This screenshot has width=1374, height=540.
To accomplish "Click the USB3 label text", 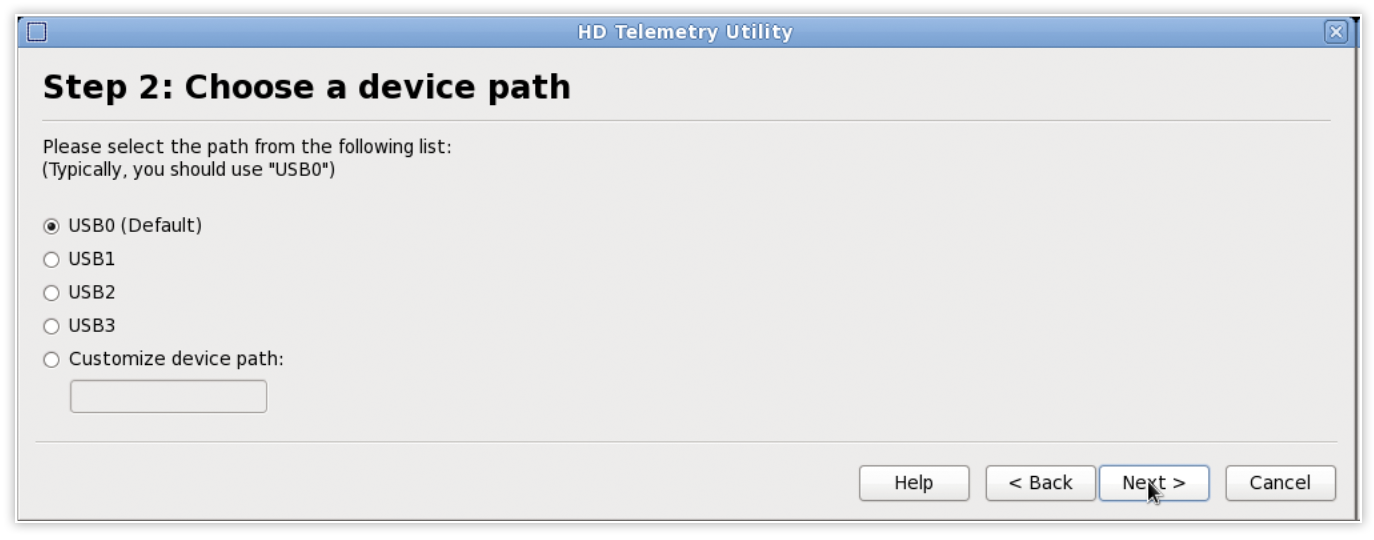I will tap(92, 326).
